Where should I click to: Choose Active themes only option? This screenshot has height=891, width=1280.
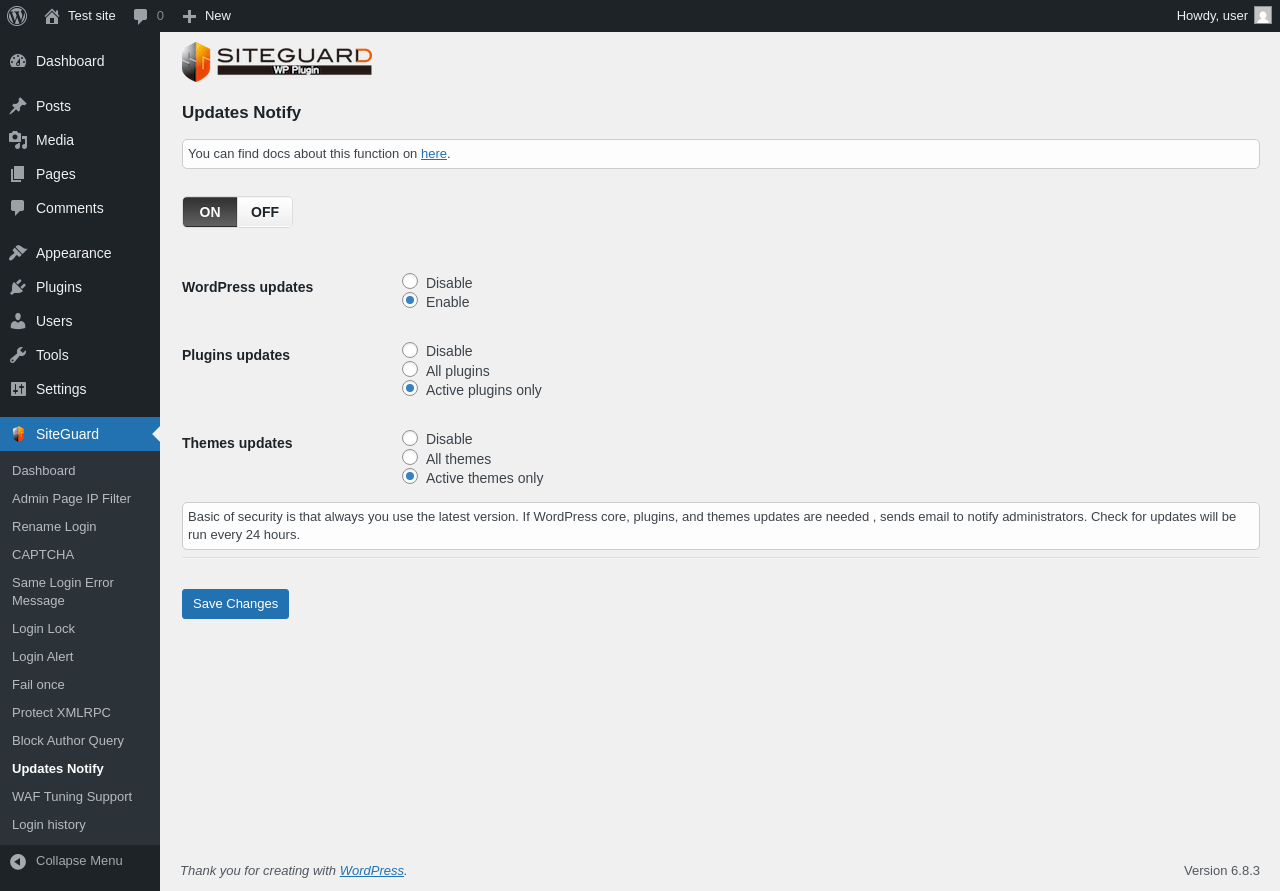point(410,476)
